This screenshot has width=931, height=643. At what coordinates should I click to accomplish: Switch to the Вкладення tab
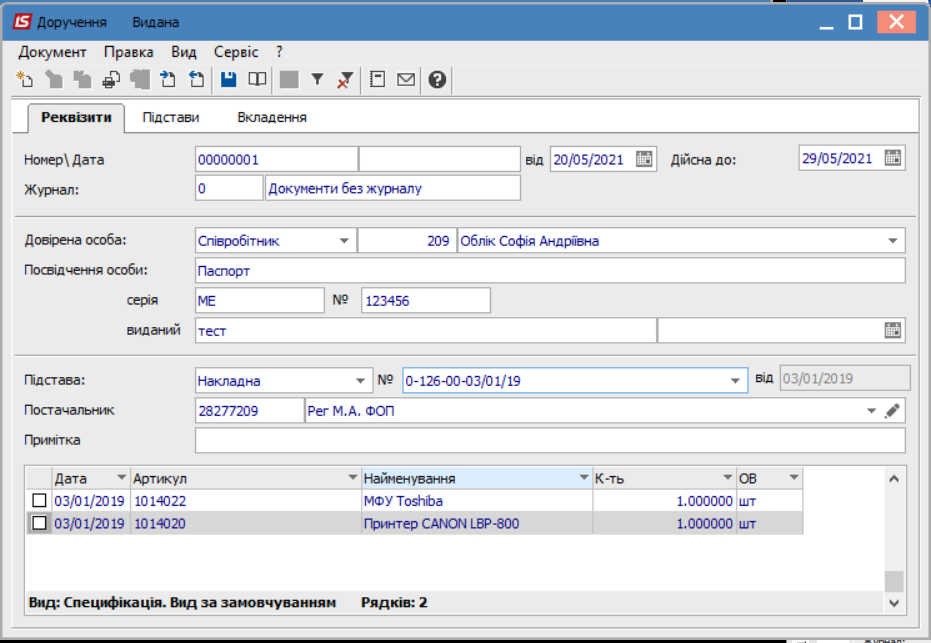coord(272,118)
